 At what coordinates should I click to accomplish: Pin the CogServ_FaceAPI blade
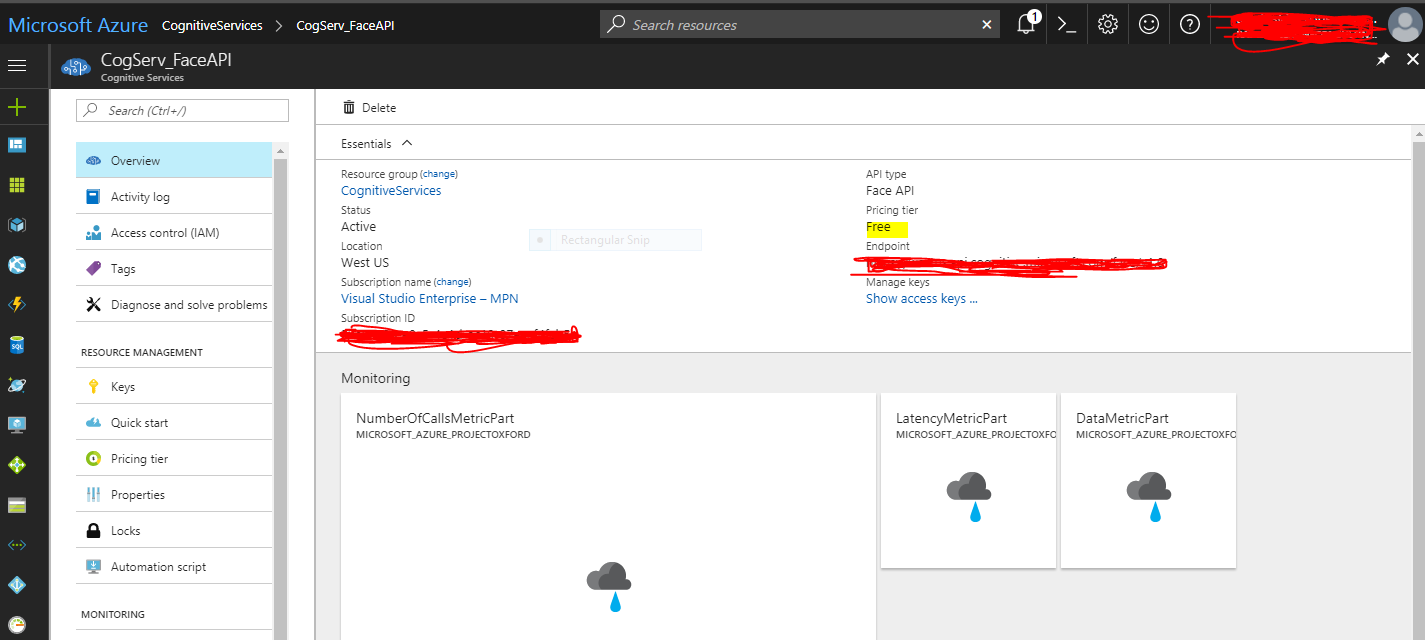pyautogui.click(x=1383, y=60)
